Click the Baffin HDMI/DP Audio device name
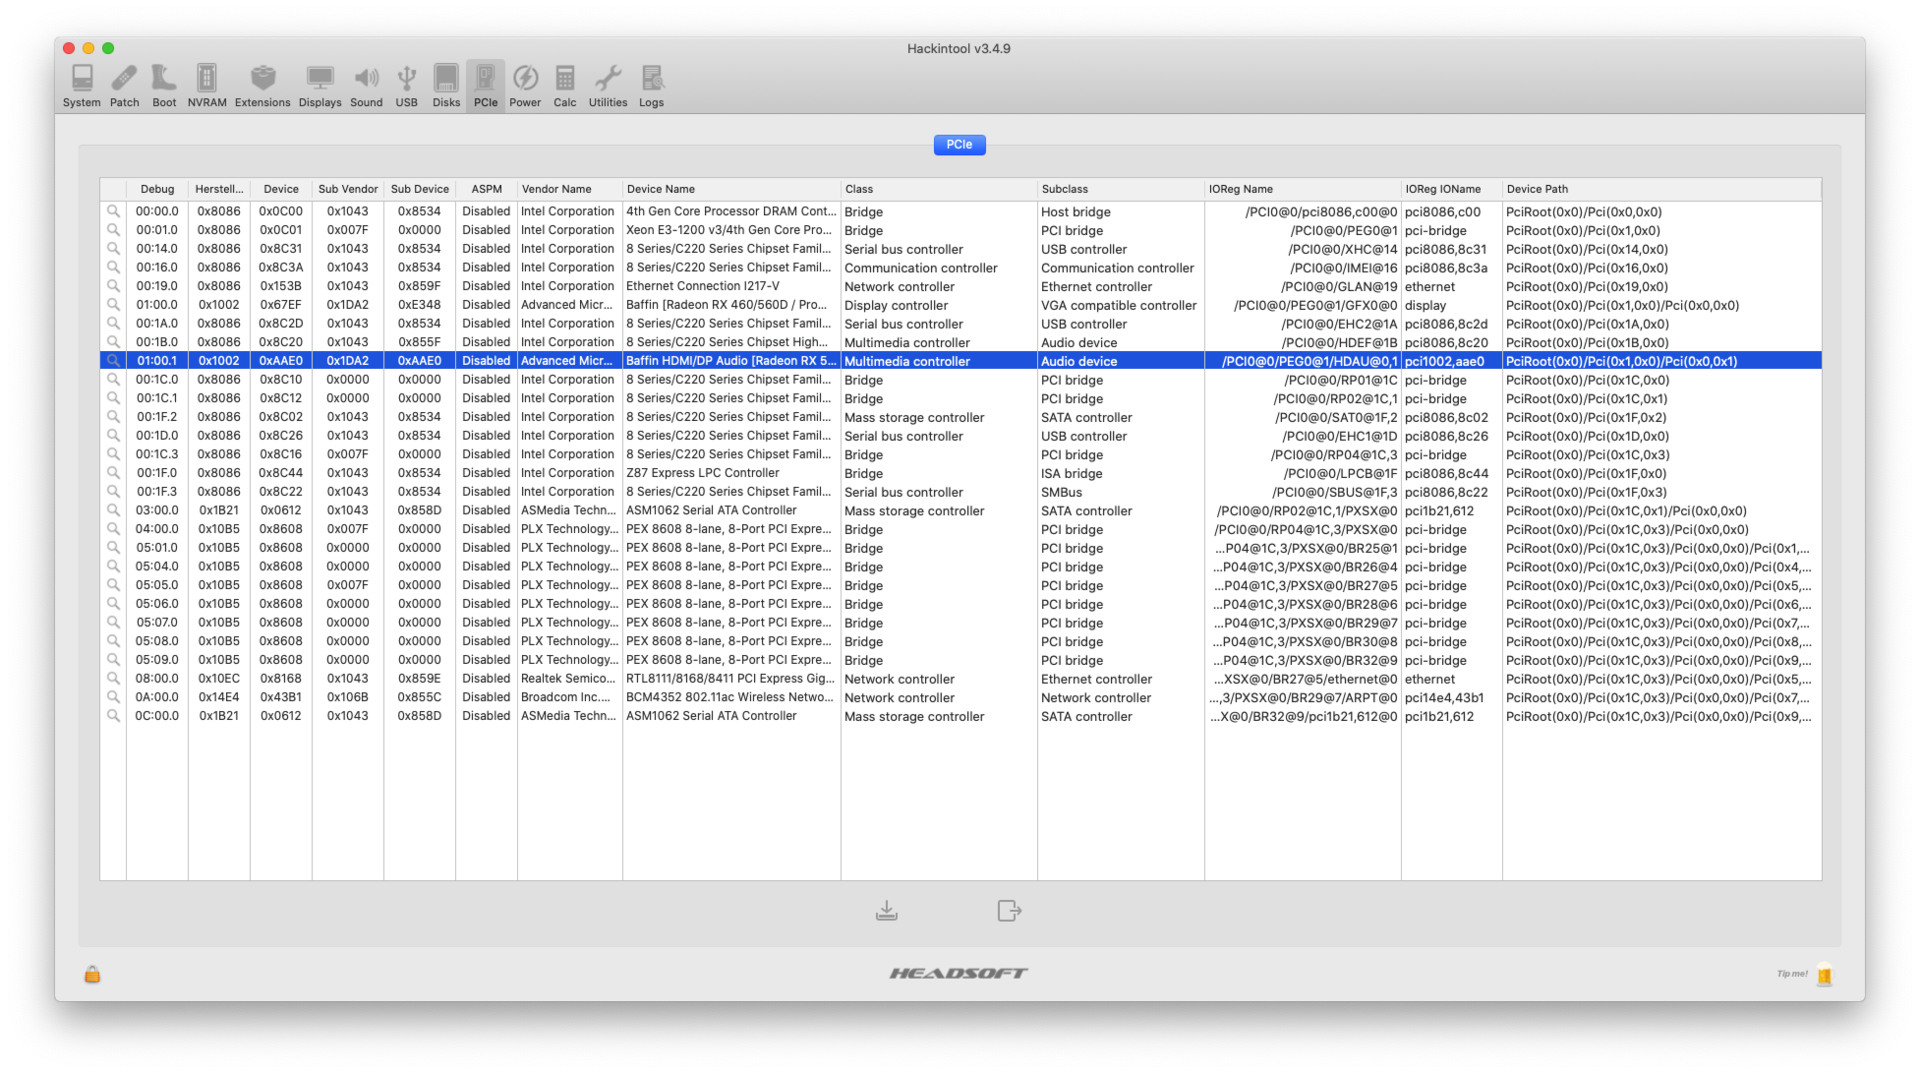This screenshot has width=1920, height=1074. 731,361
